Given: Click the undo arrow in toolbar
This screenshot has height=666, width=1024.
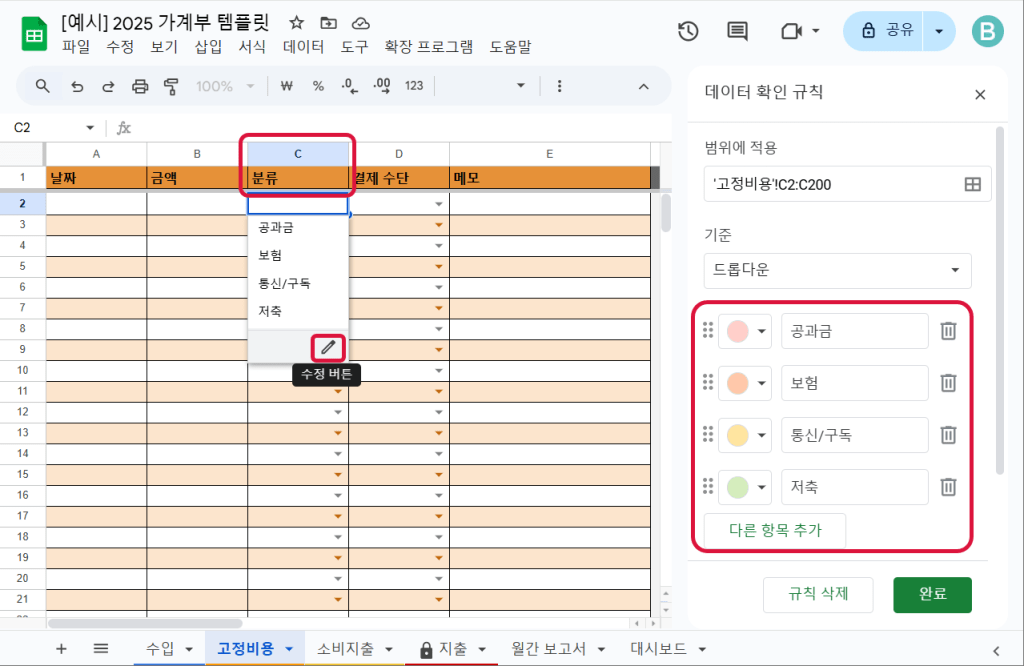Looking at the screenshot, I should tap(77, 86).
